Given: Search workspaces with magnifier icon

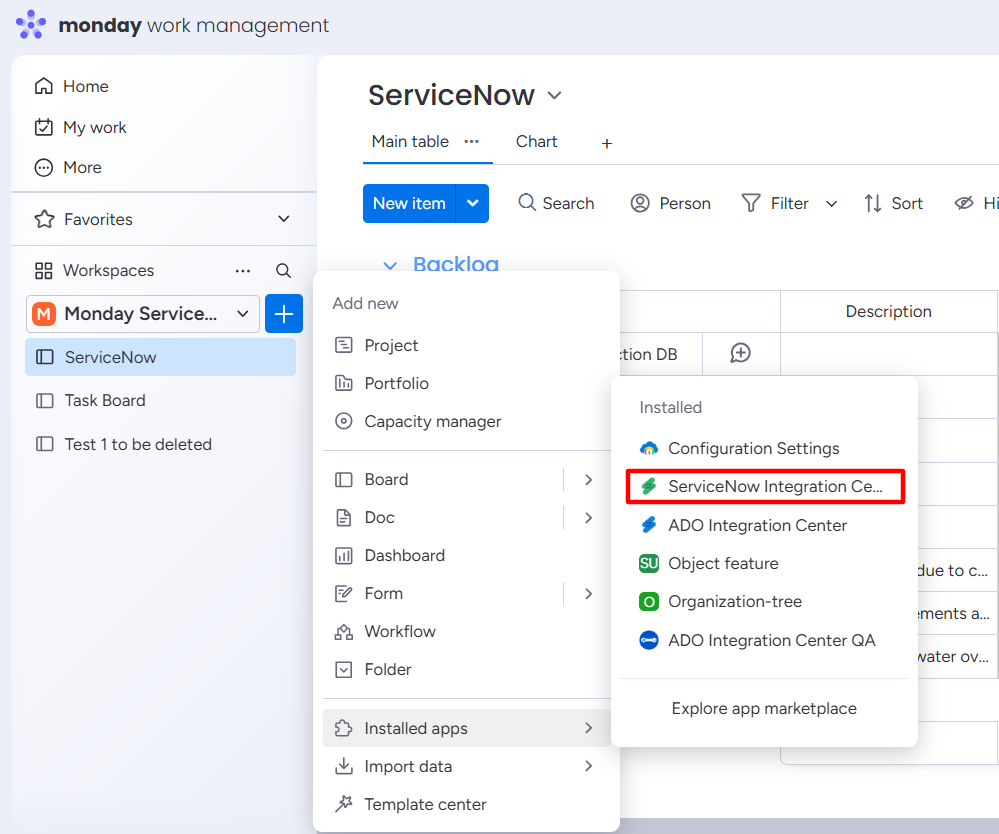Looking at the screenshot, I should coord(284,271).
